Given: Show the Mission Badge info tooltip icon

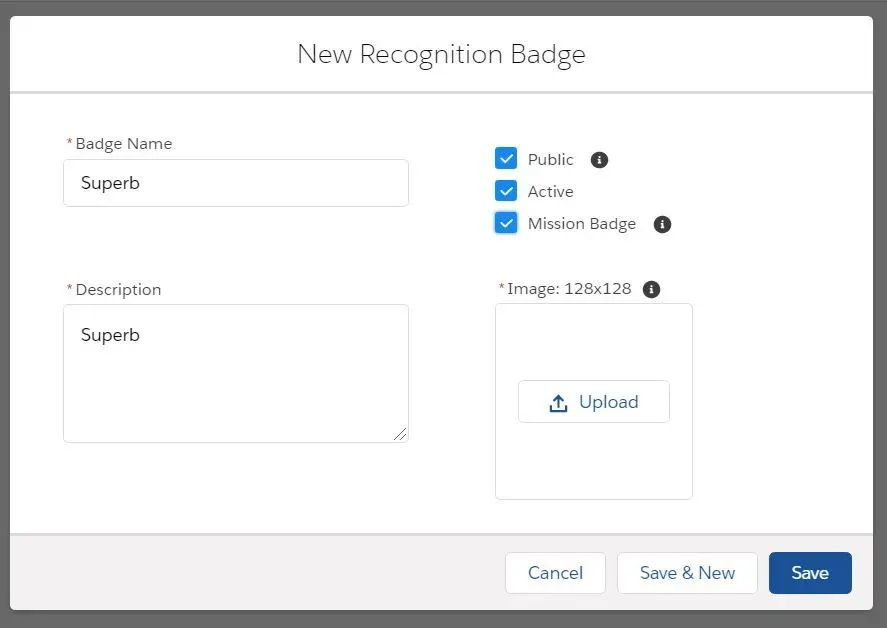Looking at the screenshot, I should 662,225.
